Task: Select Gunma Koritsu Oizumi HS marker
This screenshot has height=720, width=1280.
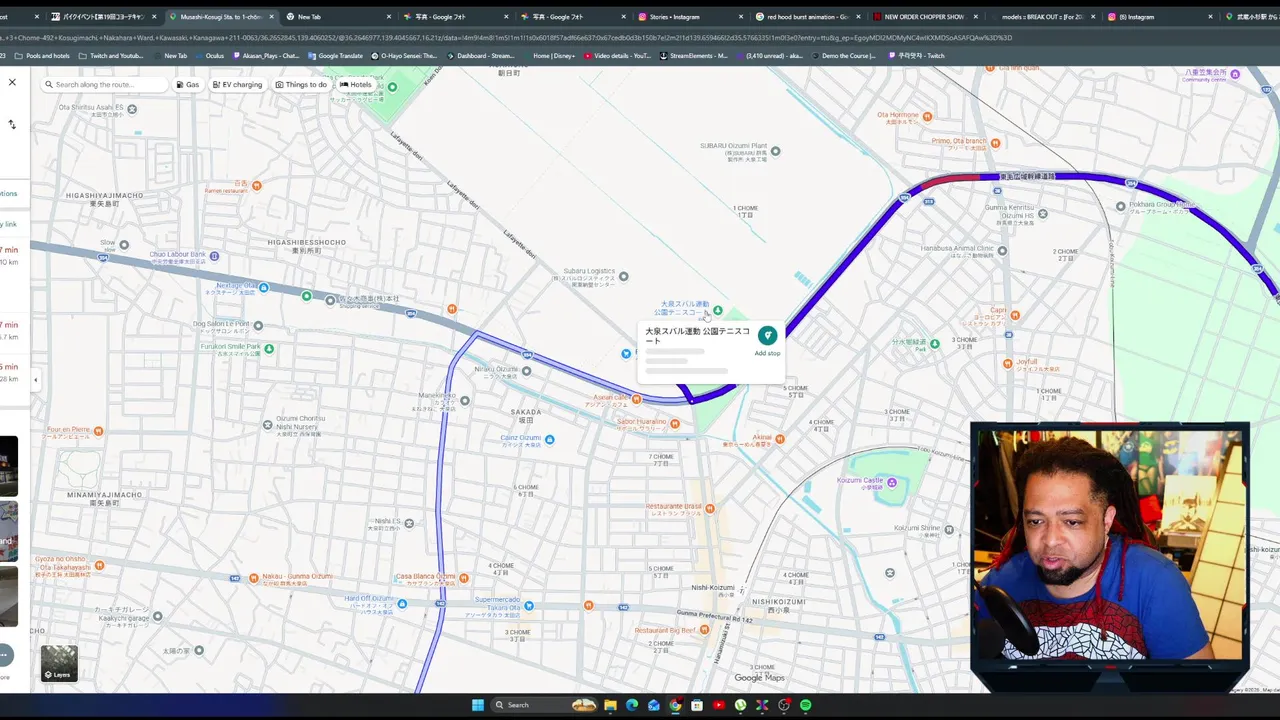Action: 1043,213
